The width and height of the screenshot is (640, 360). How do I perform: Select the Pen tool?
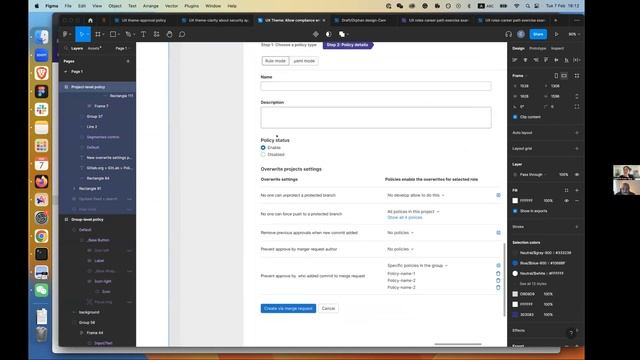(129, 34)
